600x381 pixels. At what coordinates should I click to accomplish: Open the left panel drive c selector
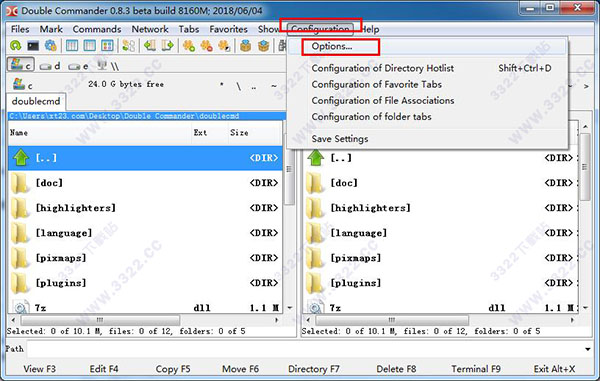coord(22,85)
